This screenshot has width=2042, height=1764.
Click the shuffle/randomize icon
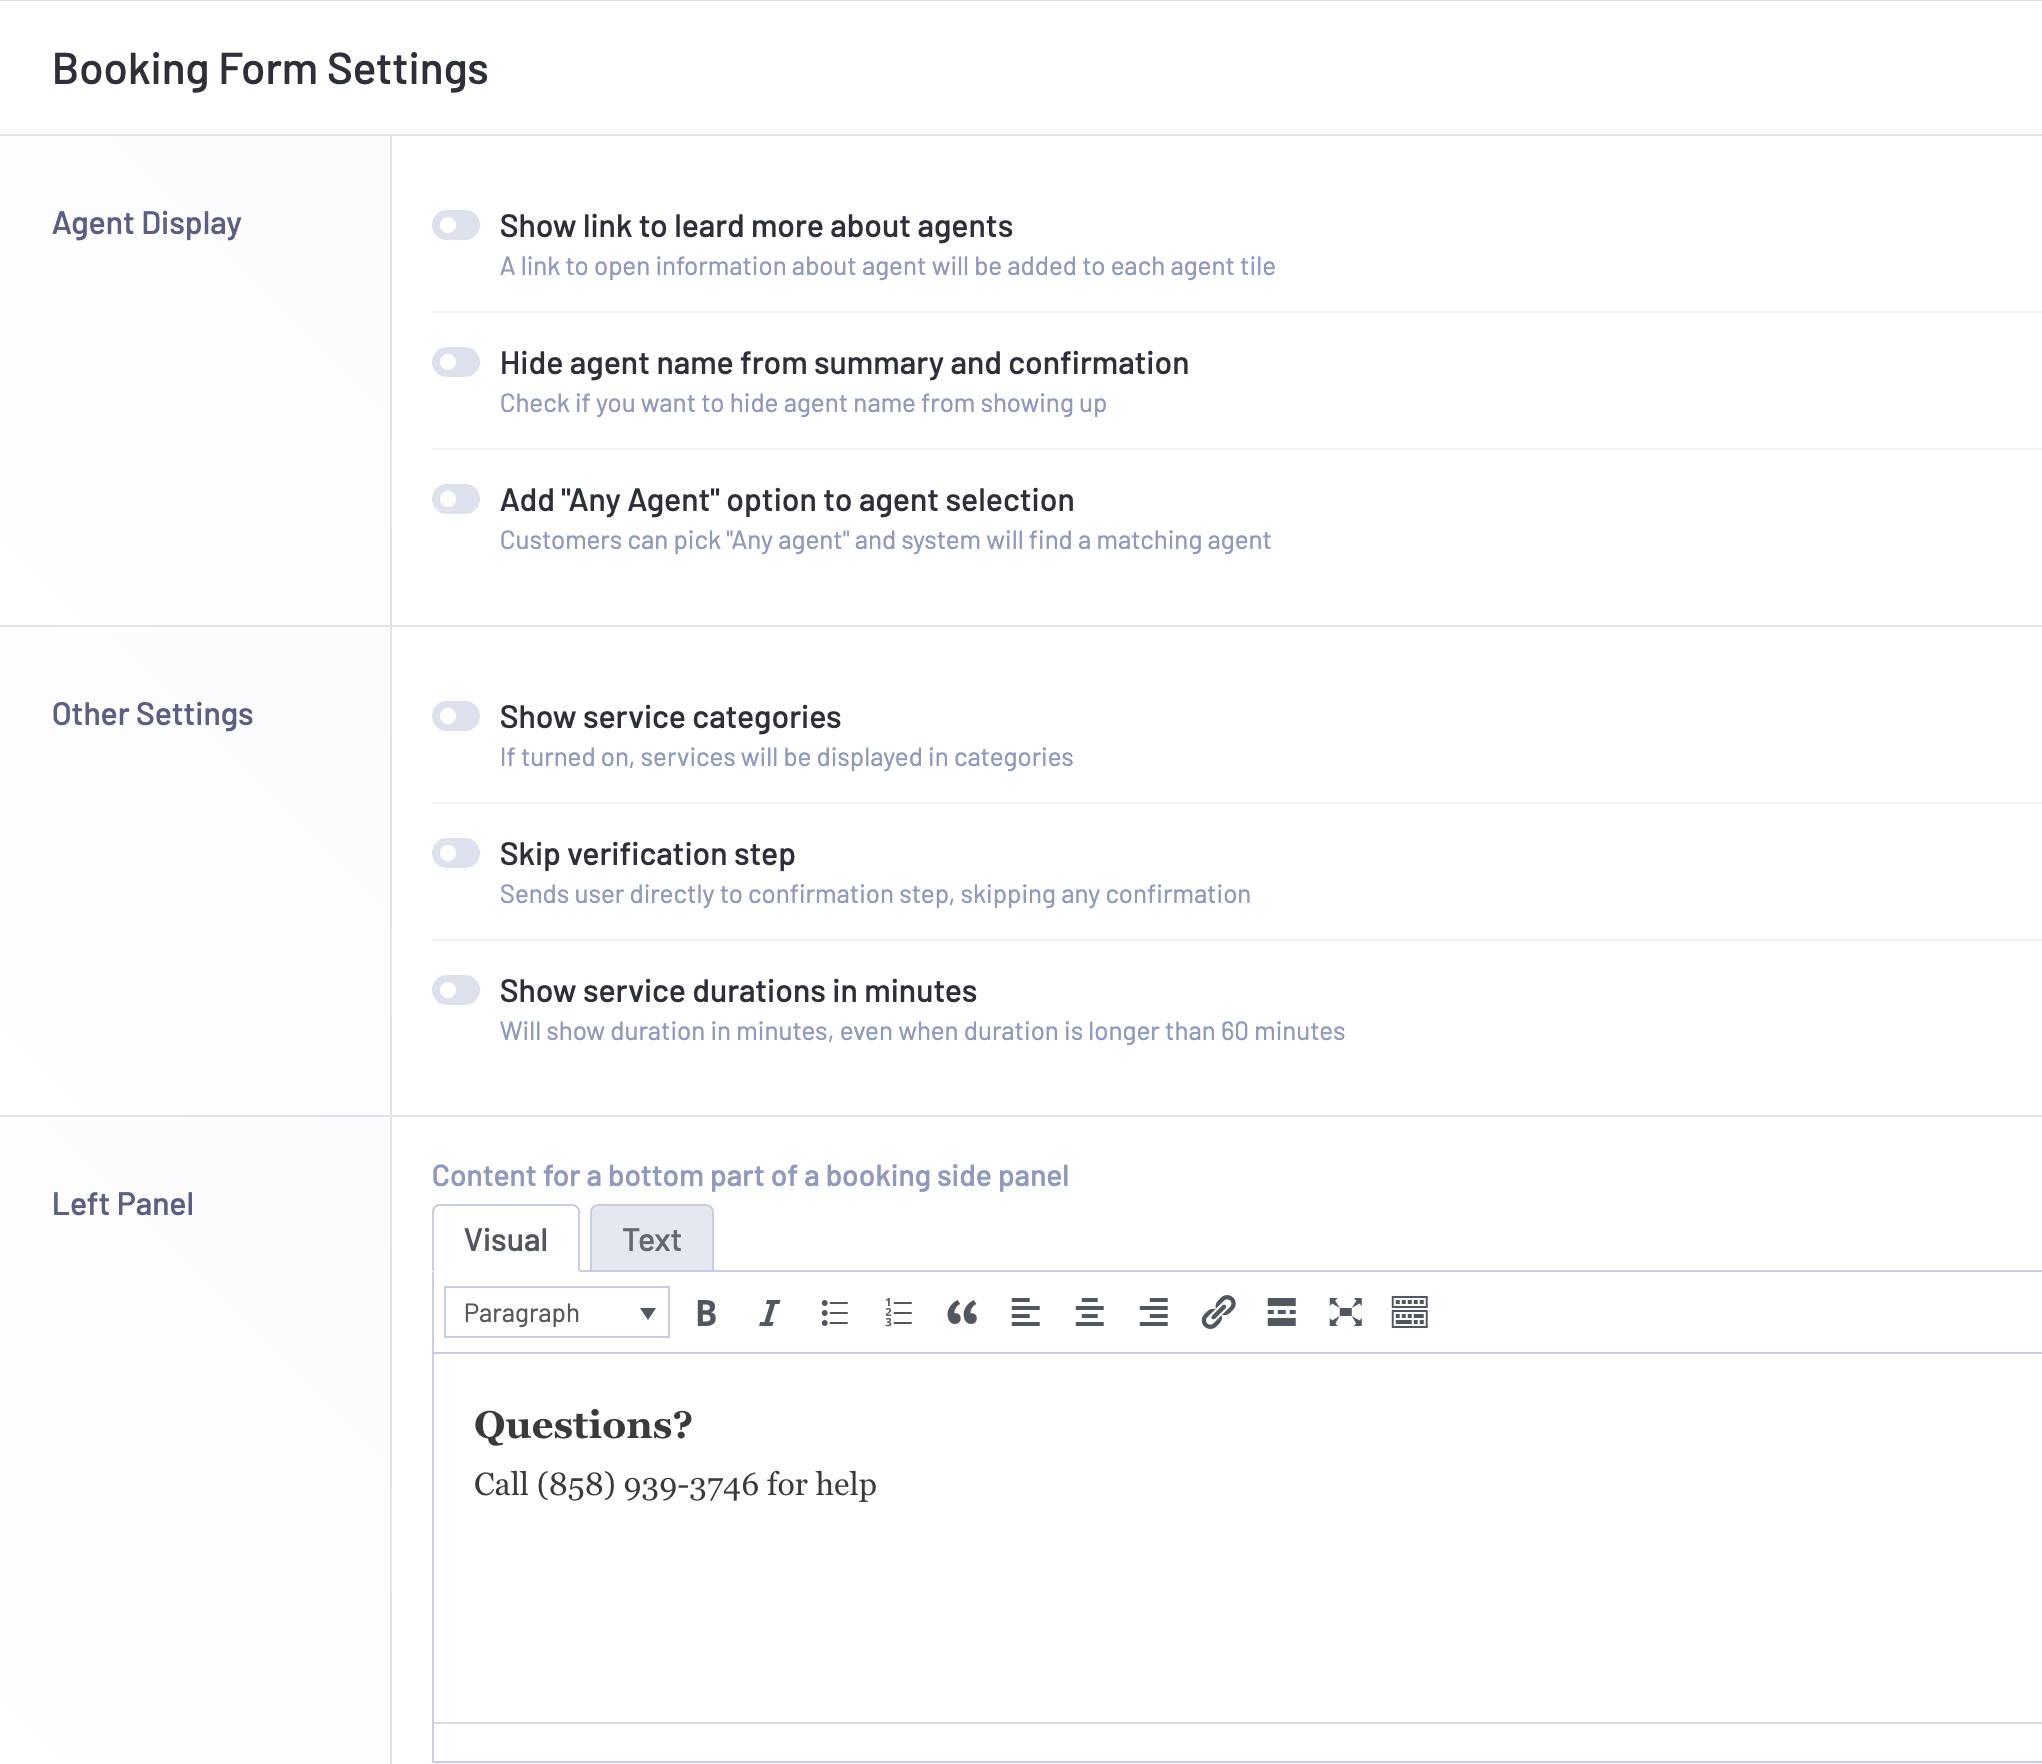pyautogui.click(x=1344, y=1313)
